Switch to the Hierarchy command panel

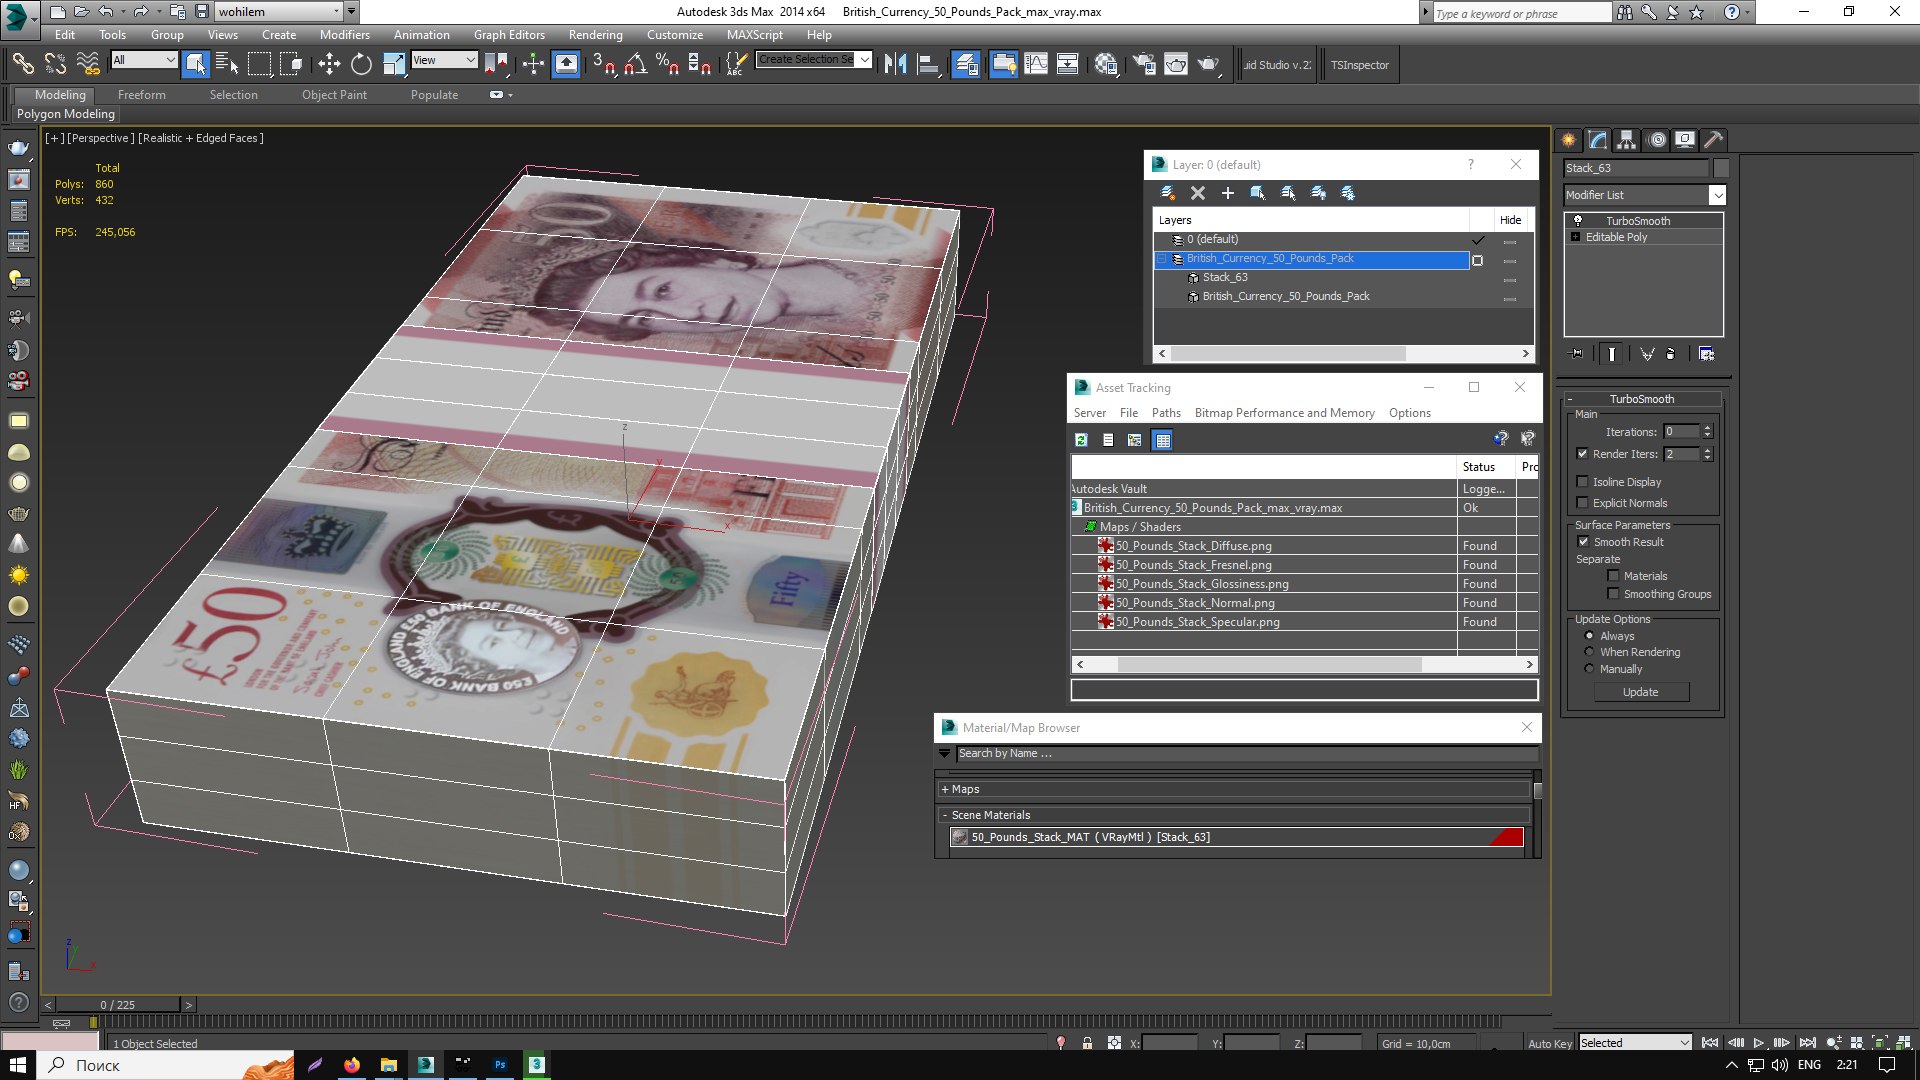[x=1626, y=140]
